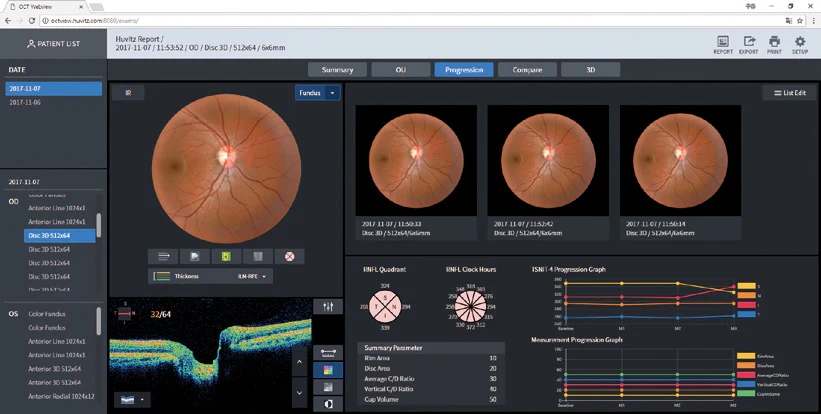Image resolution: width=821 pixels, height=414 pixels.
Task: Toggle the color map B-scan display
Action: coord(328,370)
